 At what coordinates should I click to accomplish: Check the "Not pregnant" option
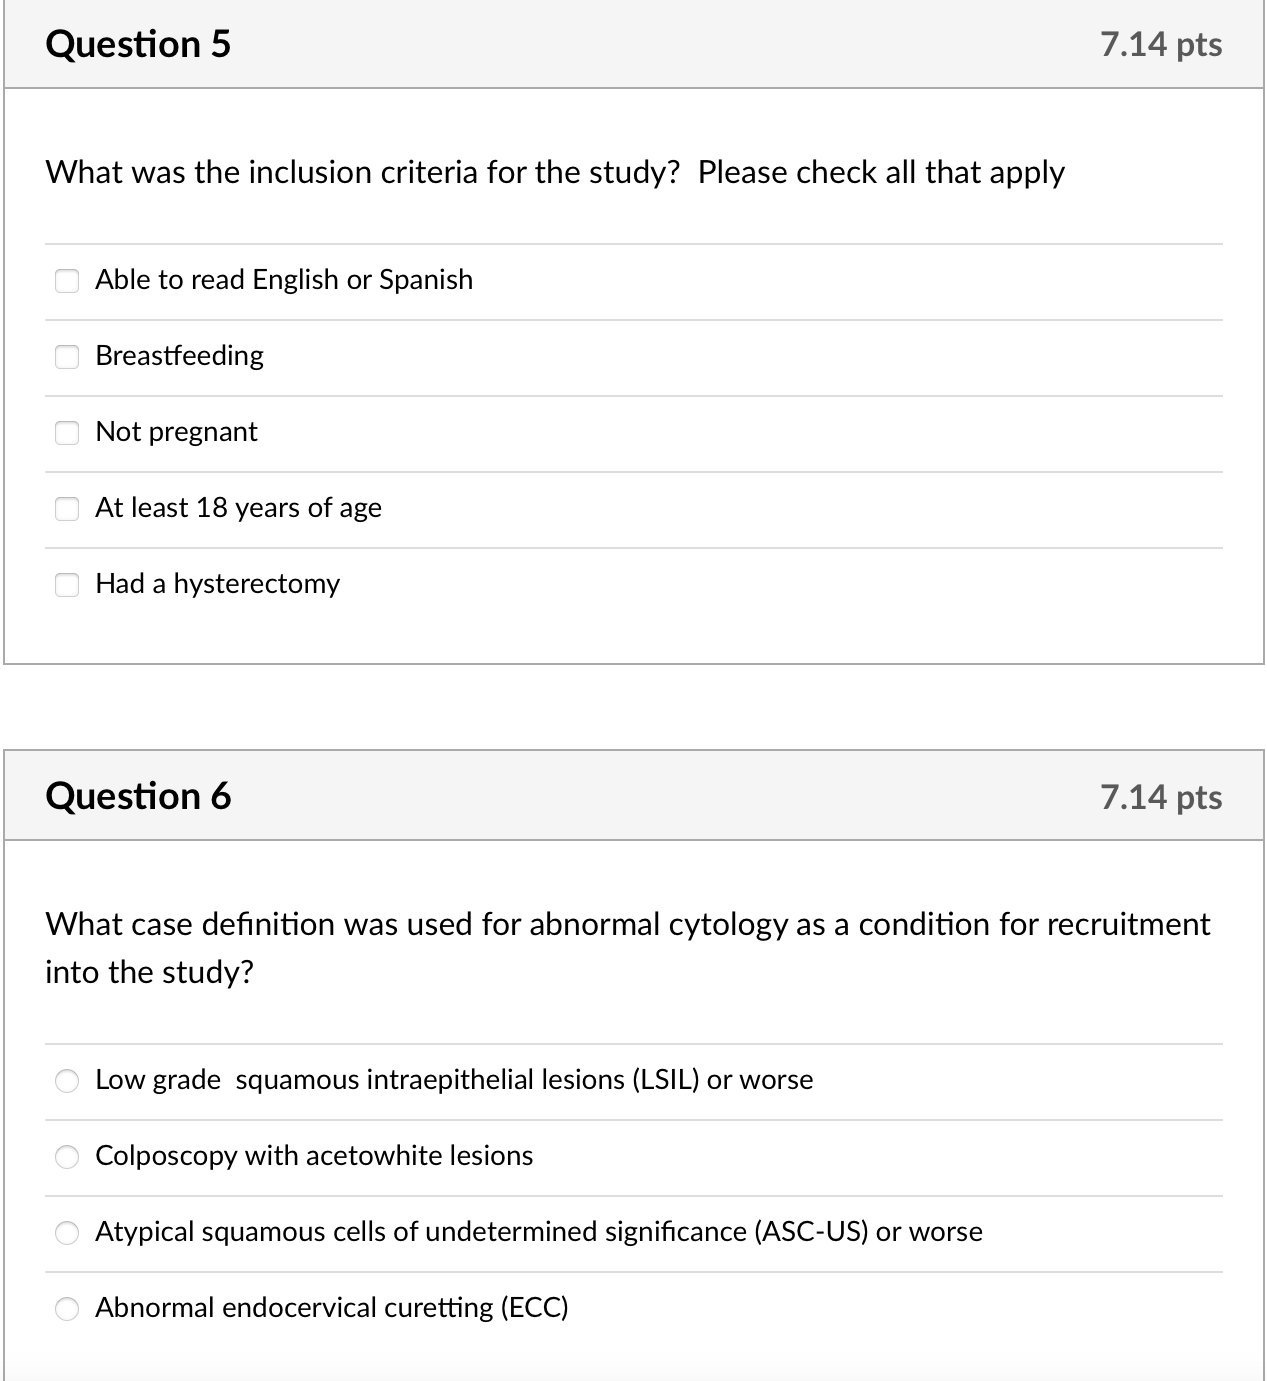[67, 433]
